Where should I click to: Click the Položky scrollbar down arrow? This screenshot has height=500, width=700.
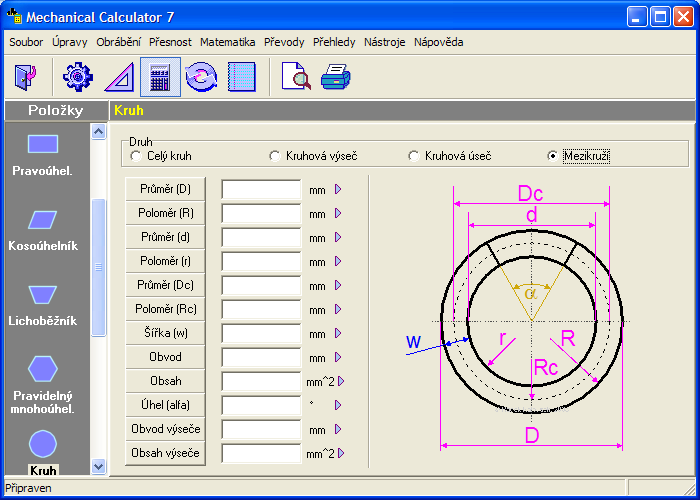tap(99, 467)
